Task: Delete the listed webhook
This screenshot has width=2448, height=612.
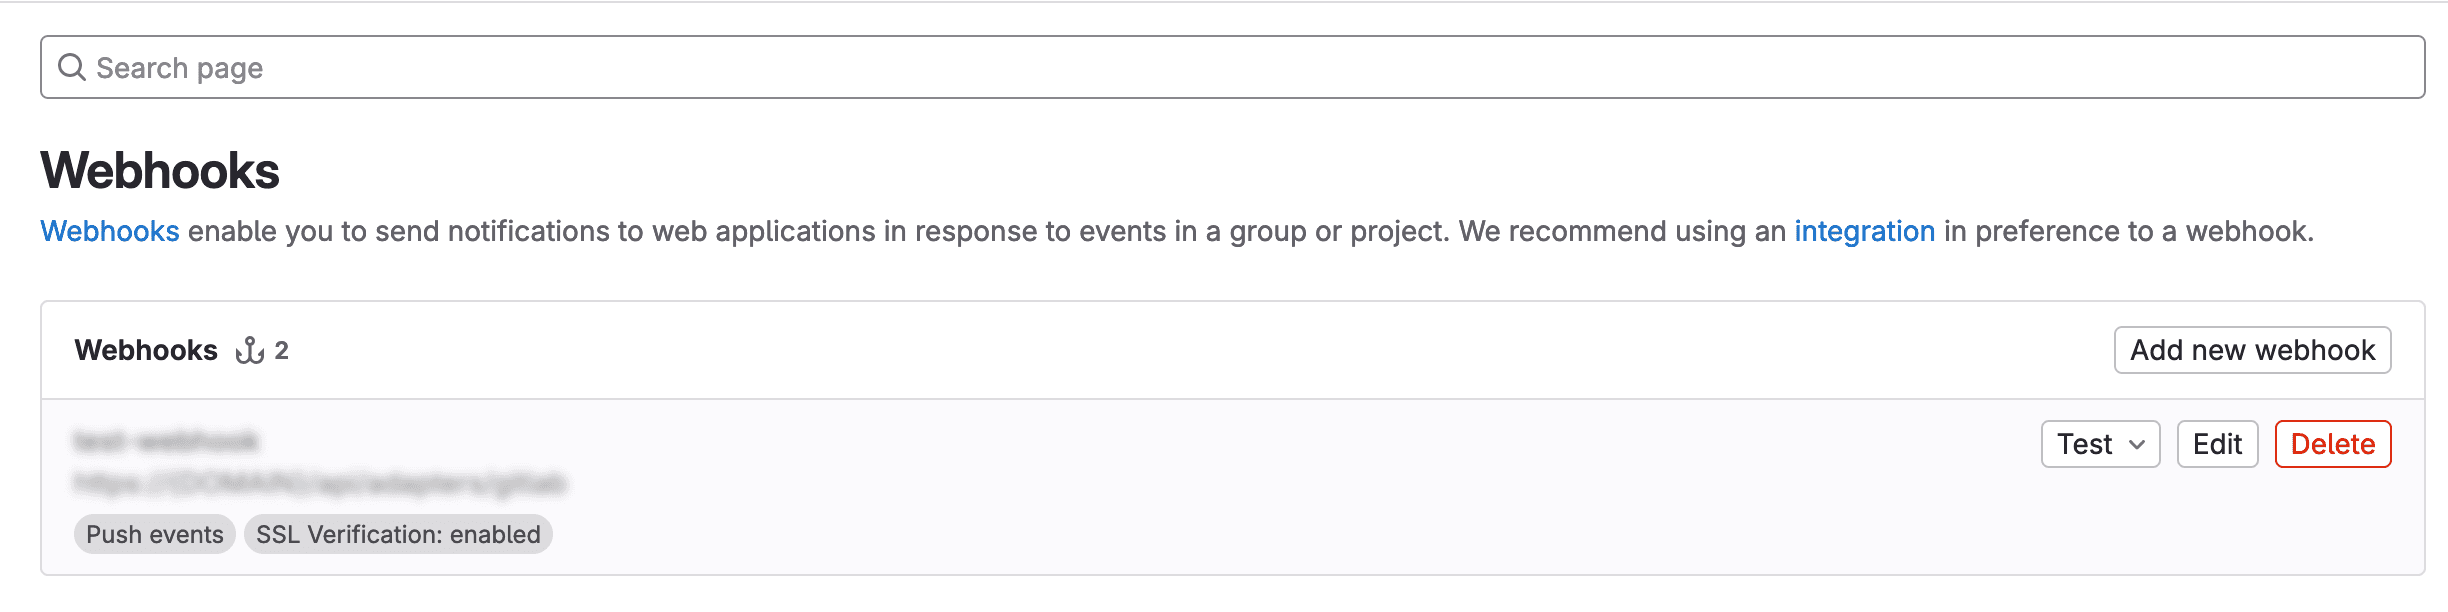Action: pyautogui.click(x=2333, y=443)
